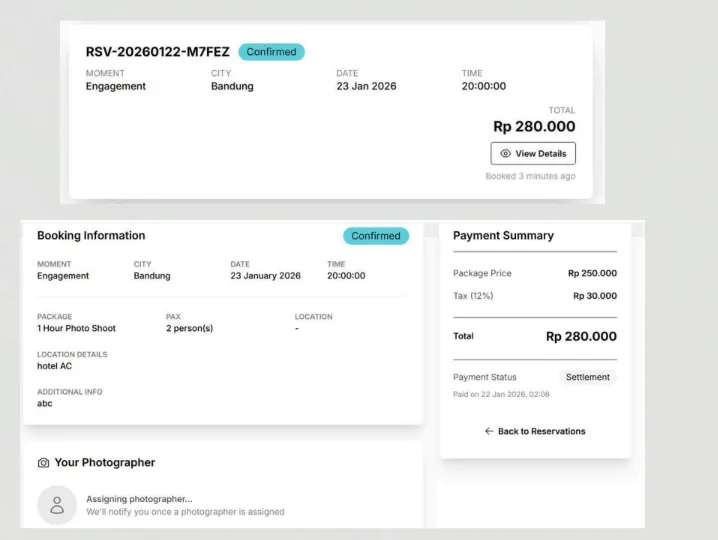
Task: Click the 'Payment Summary' heading
Action: pyautogui.click(x=503, y=235)
